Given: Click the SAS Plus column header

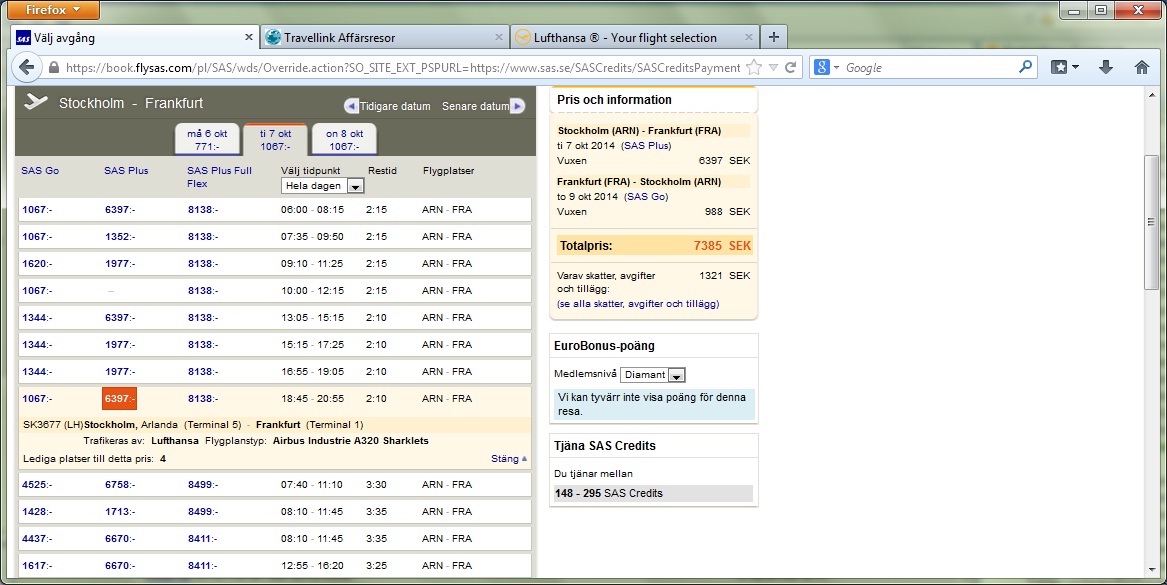Looking at the screenshot, I should (126, 170).
